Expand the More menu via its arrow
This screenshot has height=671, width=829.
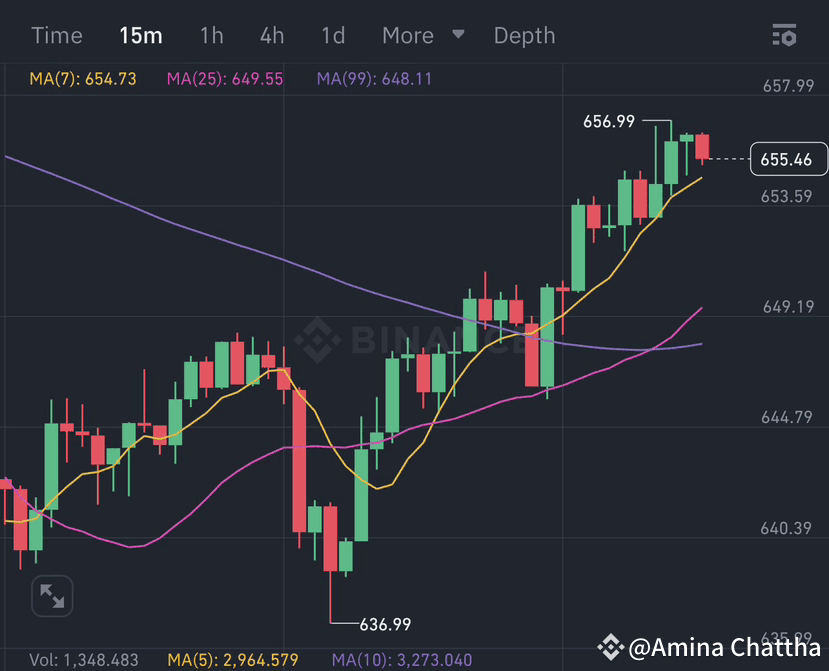coord(457,36)
